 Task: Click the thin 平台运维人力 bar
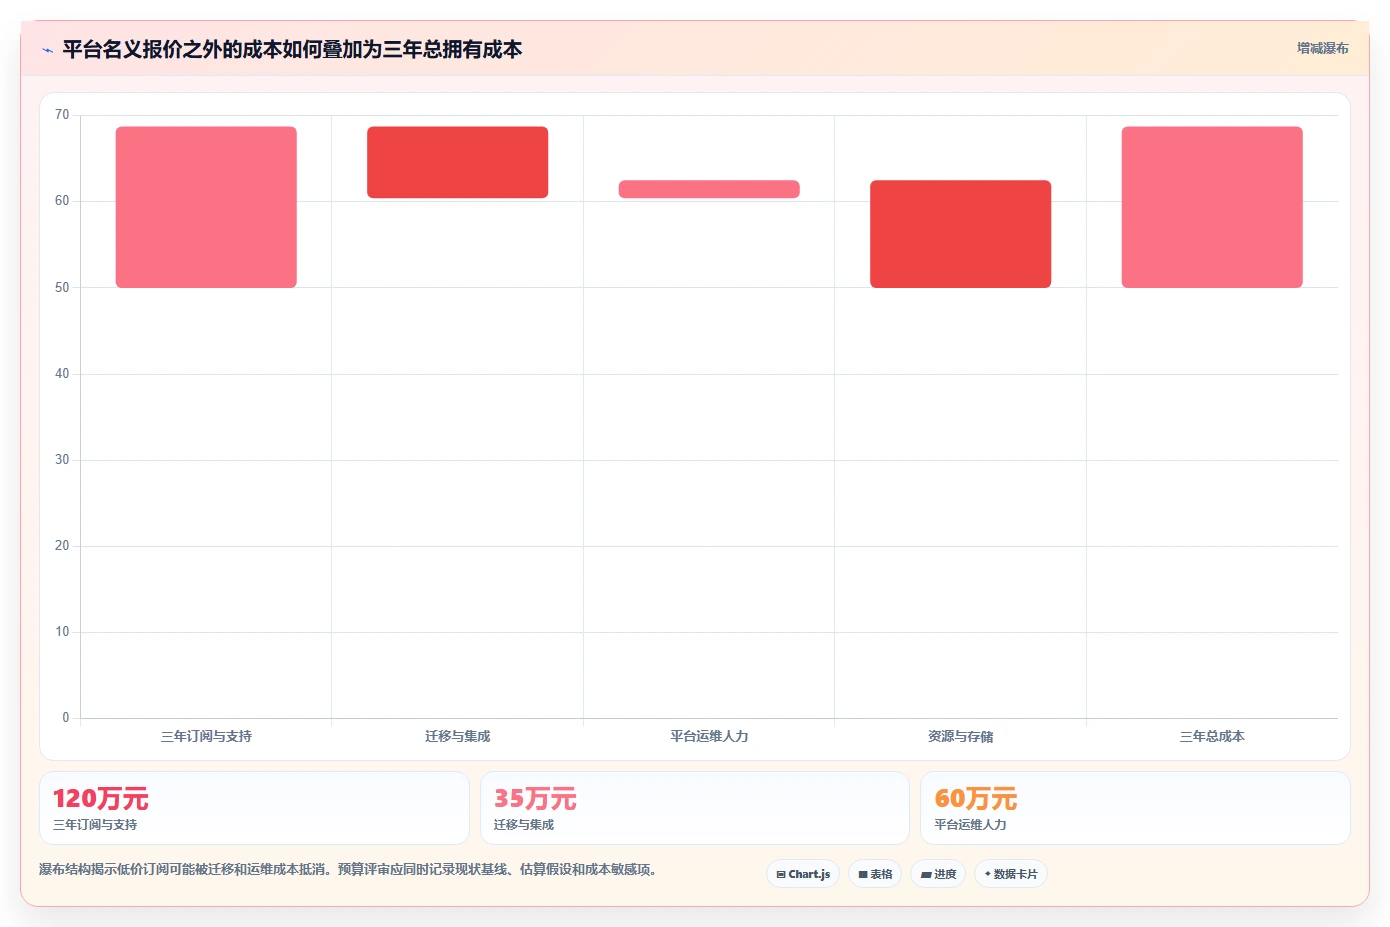[709, 189]
